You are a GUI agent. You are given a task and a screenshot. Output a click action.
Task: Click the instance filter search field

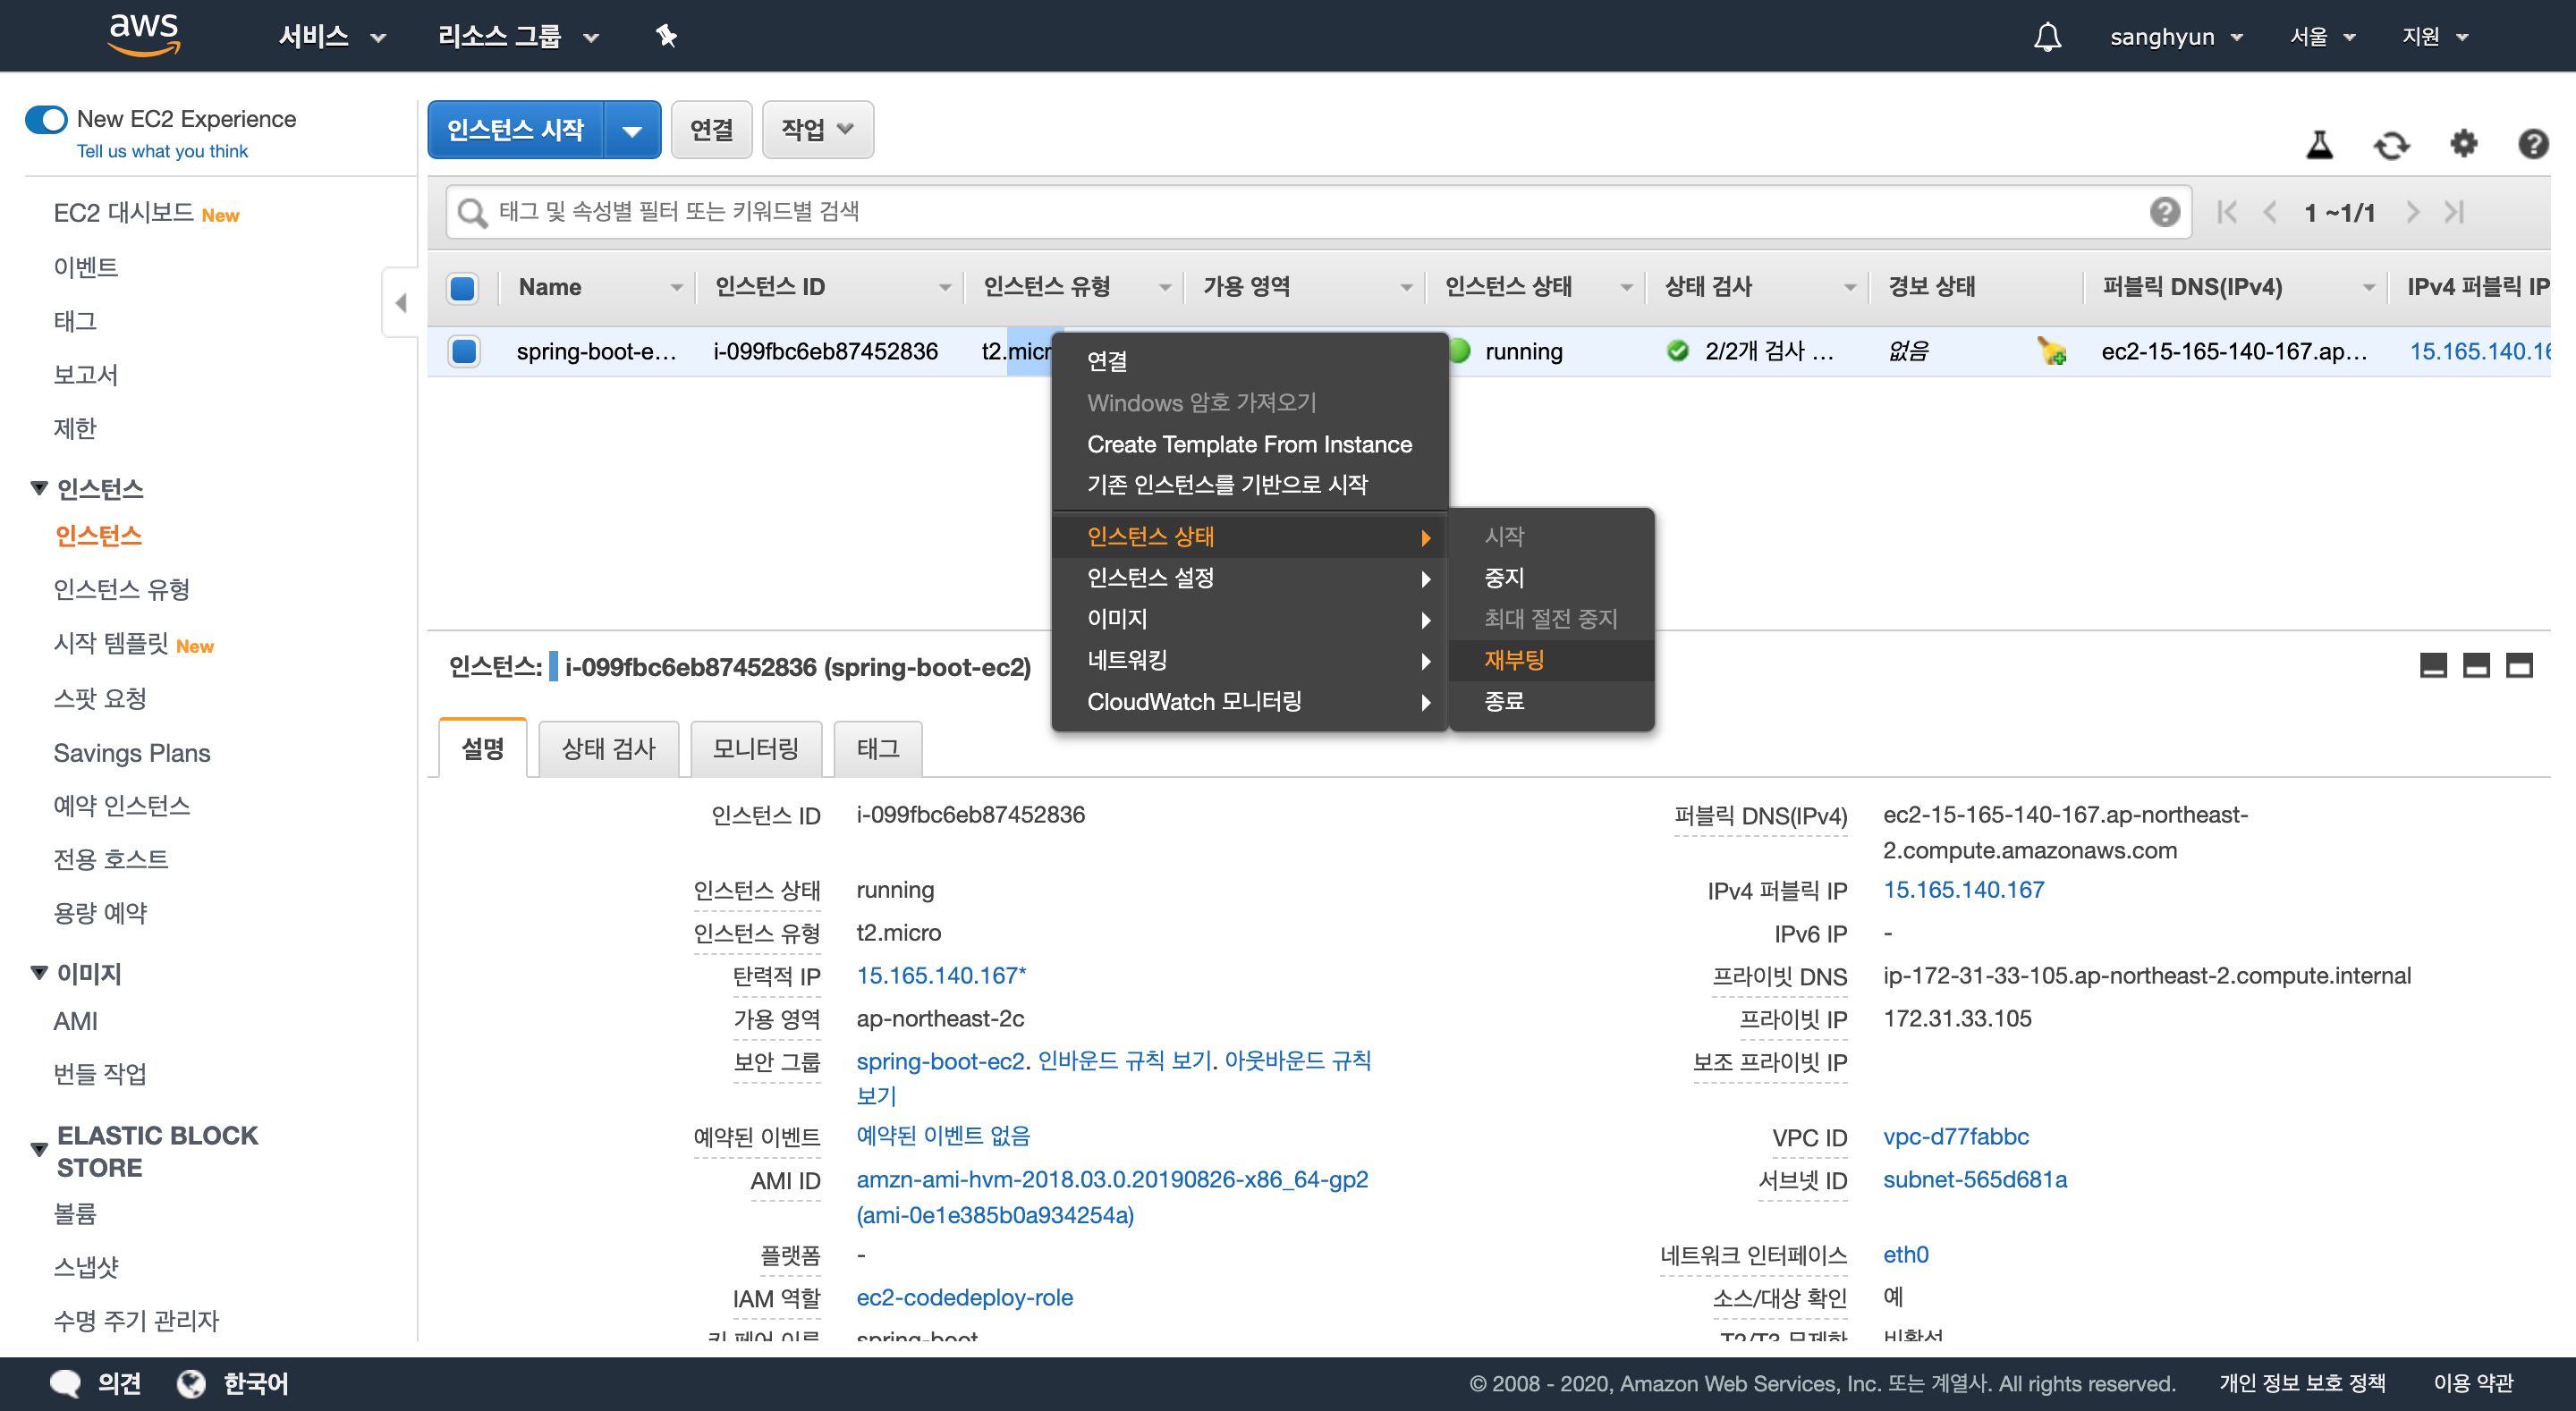coord(1300,212)
